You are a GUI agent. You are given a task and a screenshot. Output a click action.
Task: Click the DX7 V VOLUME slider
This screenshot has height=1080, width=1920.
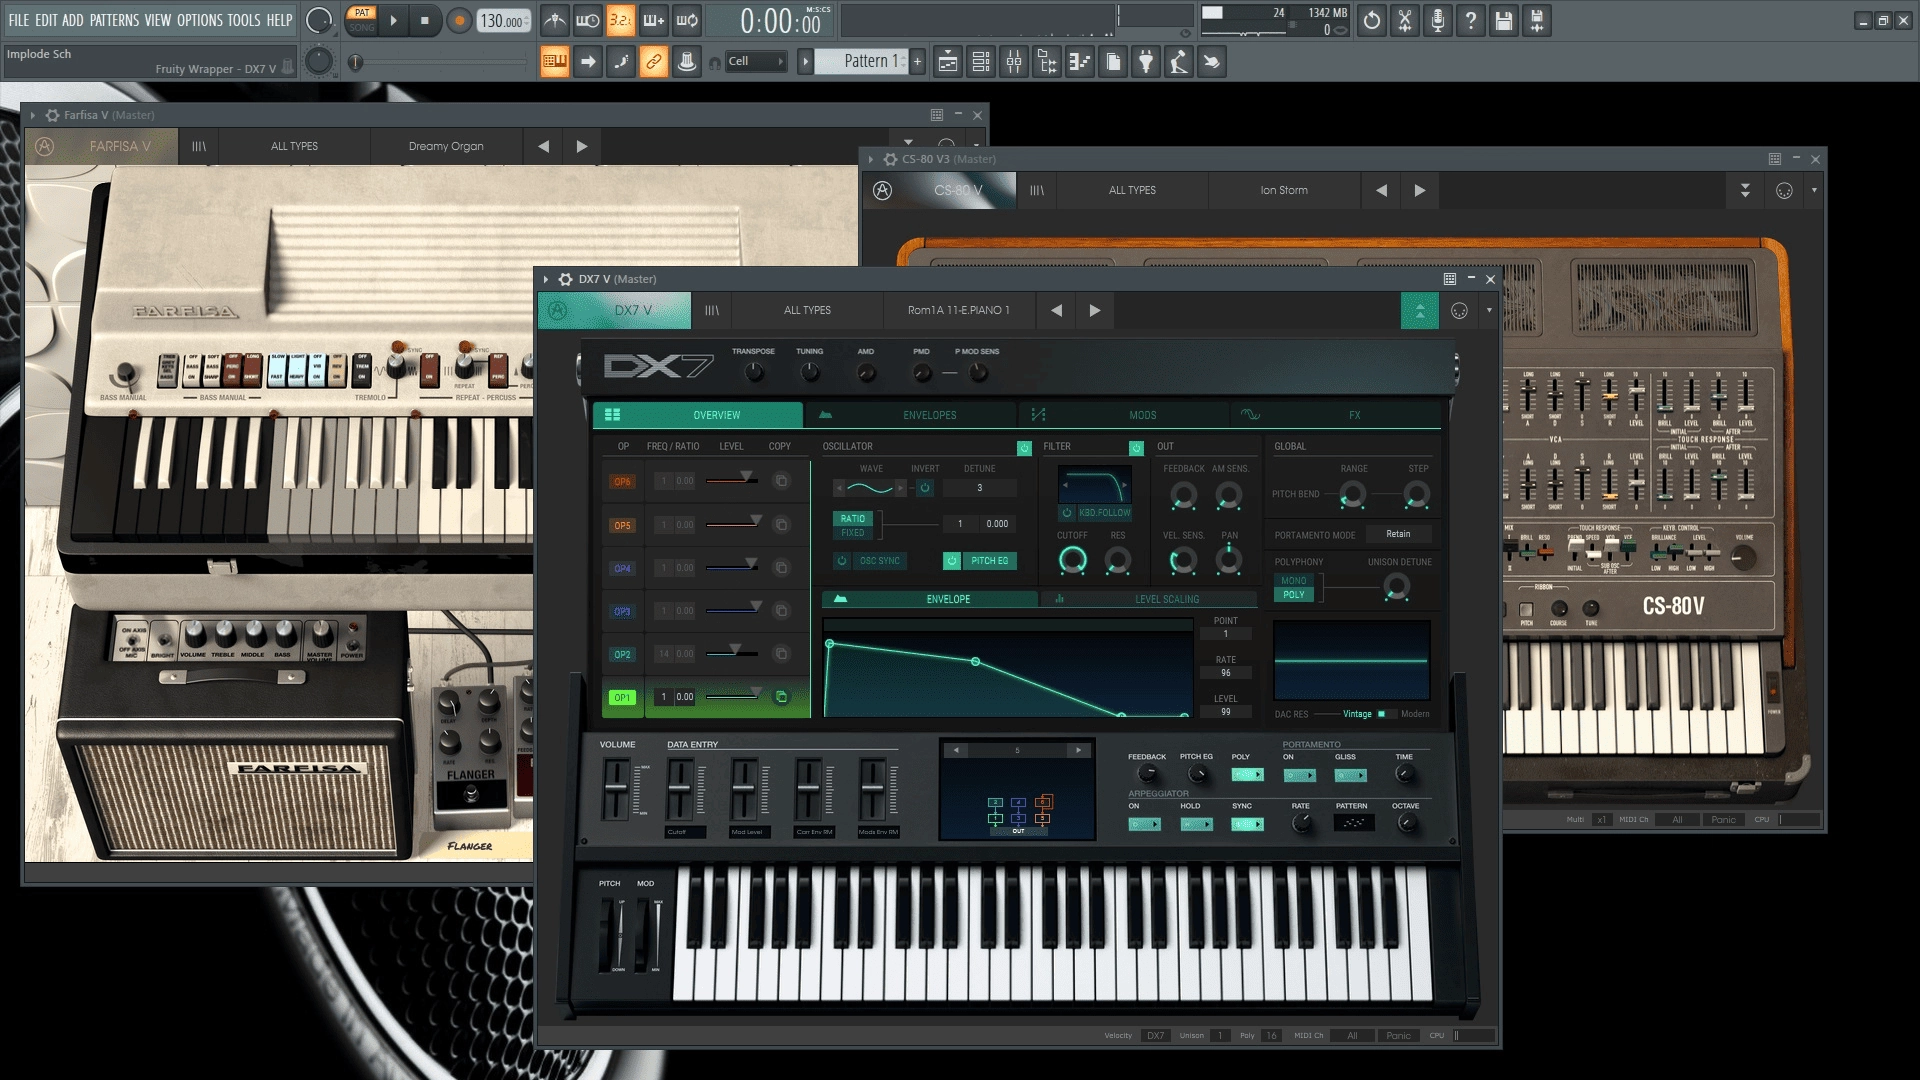[616, 789]
